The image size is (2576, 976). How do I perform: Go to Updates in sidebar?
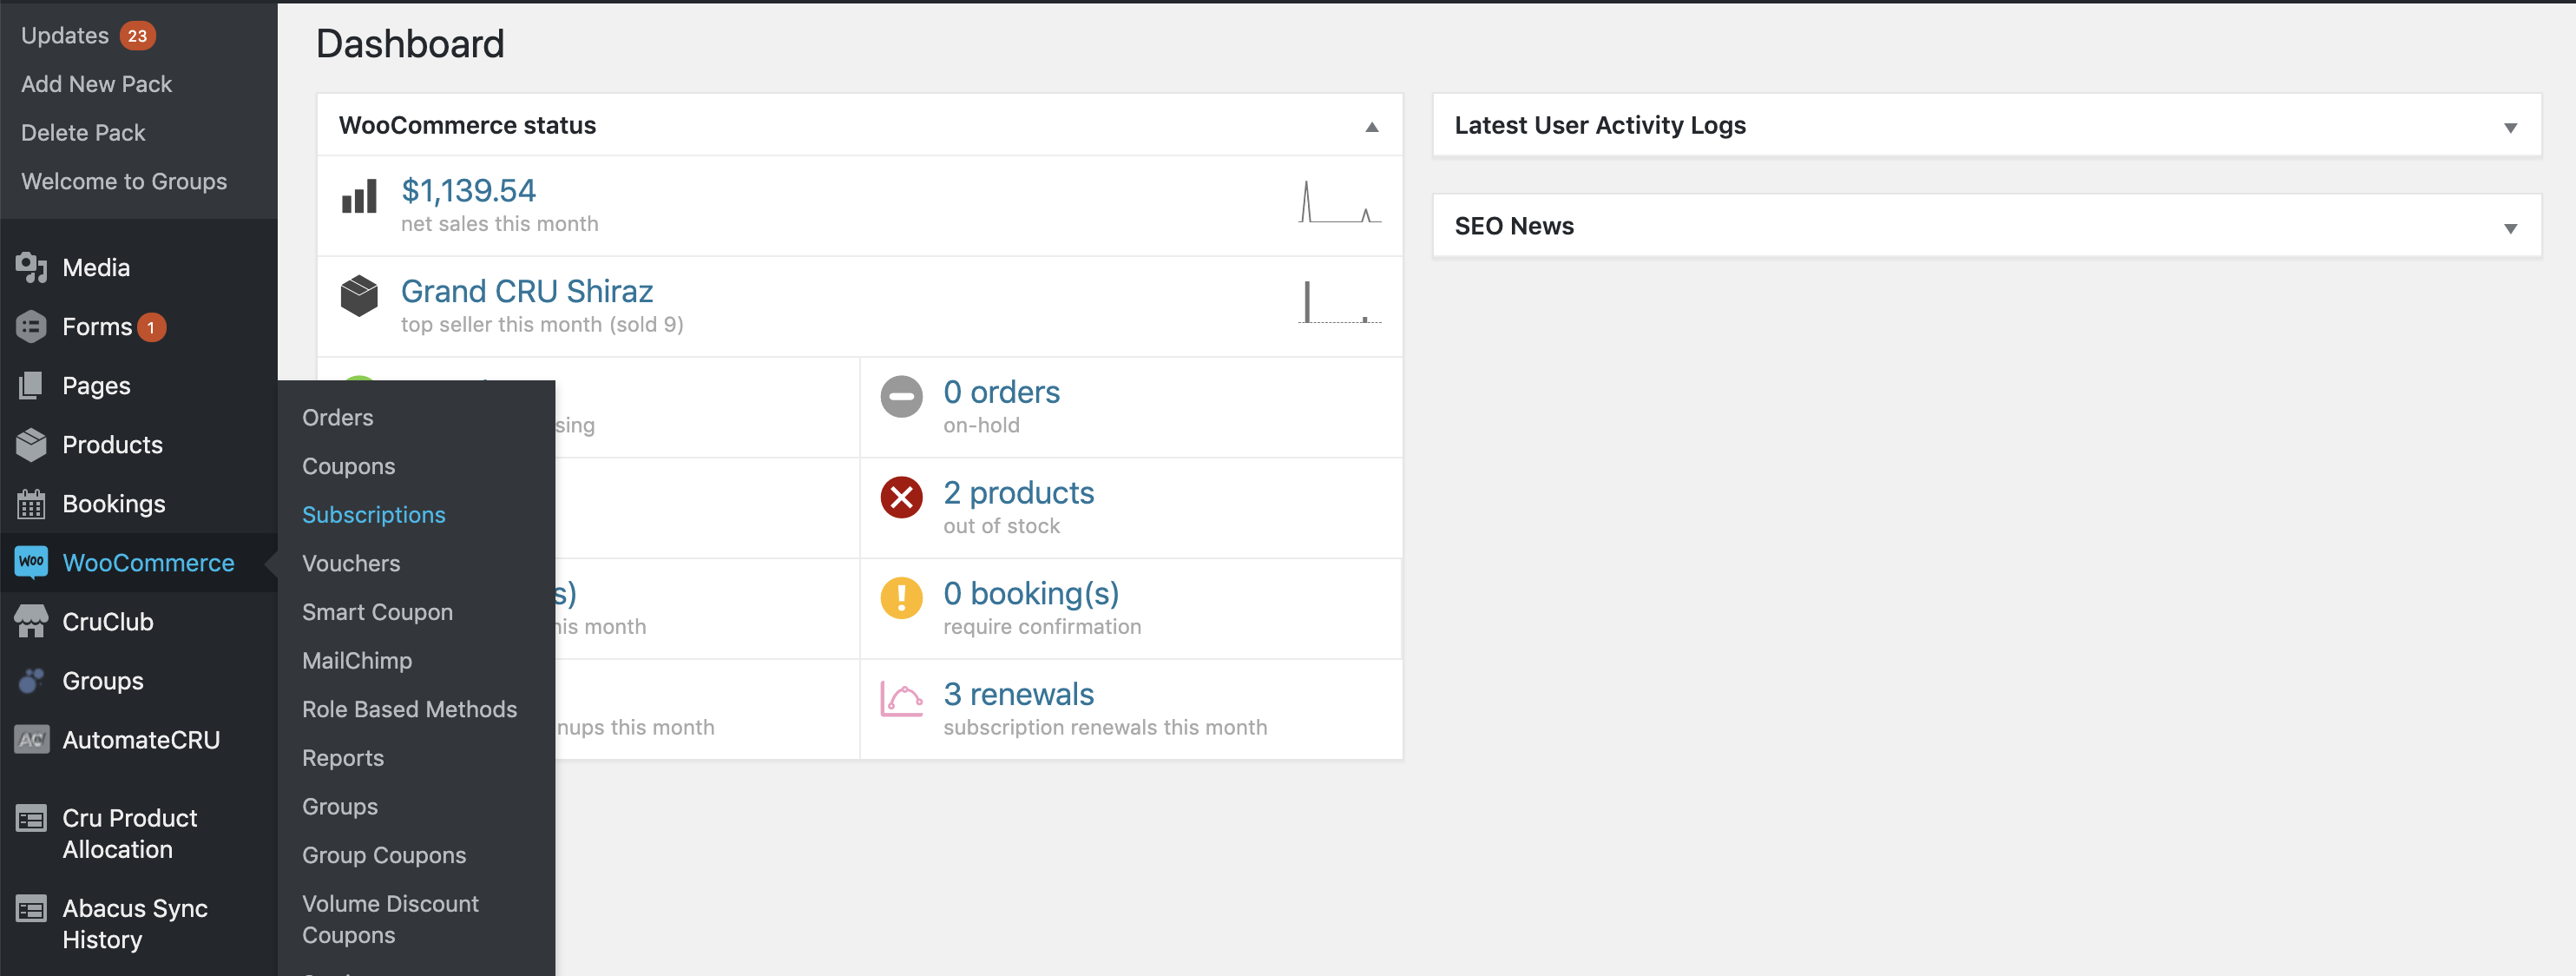coord(65,36)
